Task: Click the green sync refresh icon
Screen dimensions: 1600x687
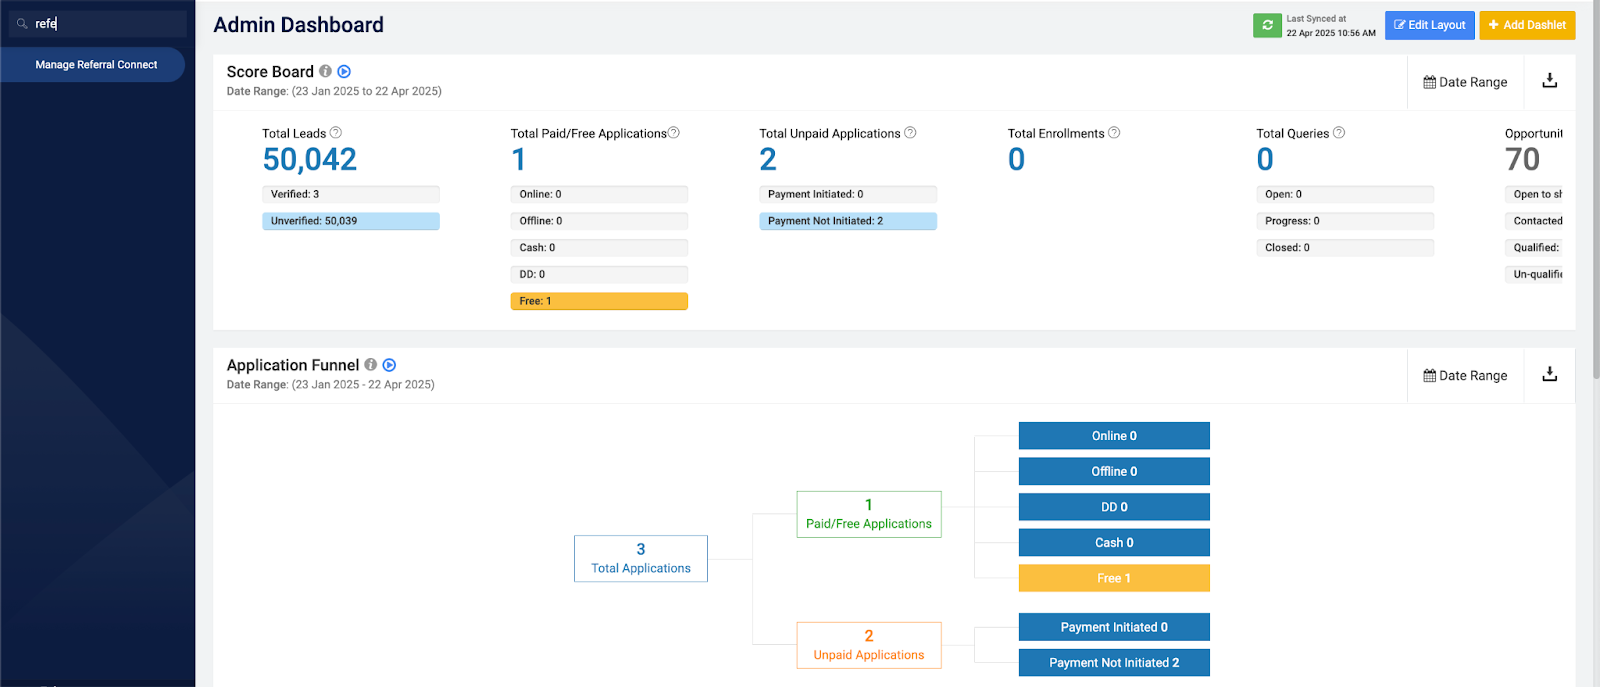Action: pos(1267,25)
